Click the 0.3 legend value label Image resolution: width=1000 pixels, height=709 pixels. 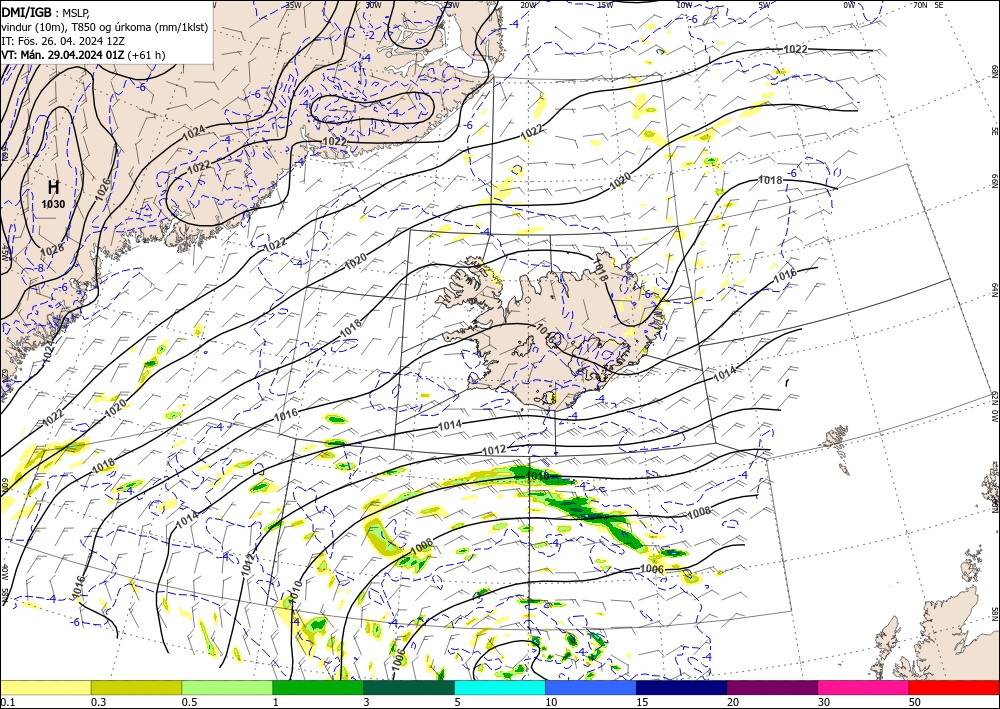98,702
